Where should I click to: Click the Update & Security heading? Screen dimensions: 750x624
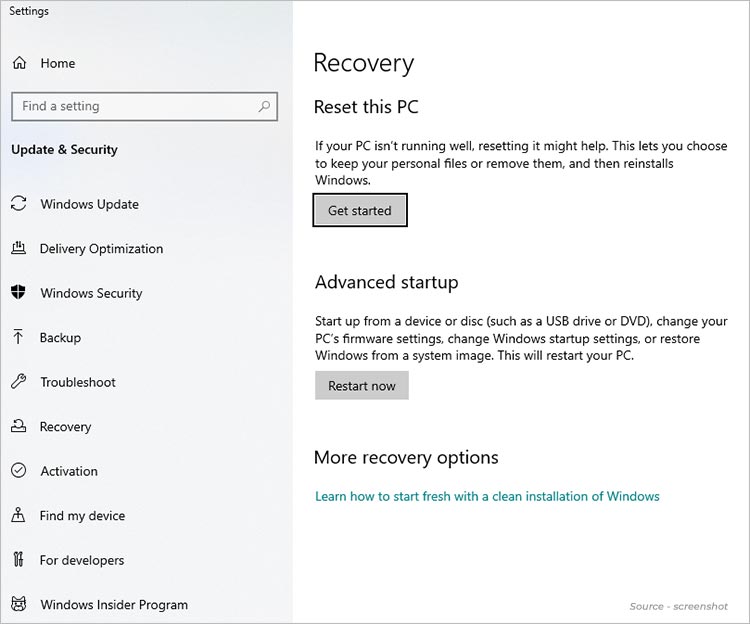pyautogui.click(x=64, y=150)
